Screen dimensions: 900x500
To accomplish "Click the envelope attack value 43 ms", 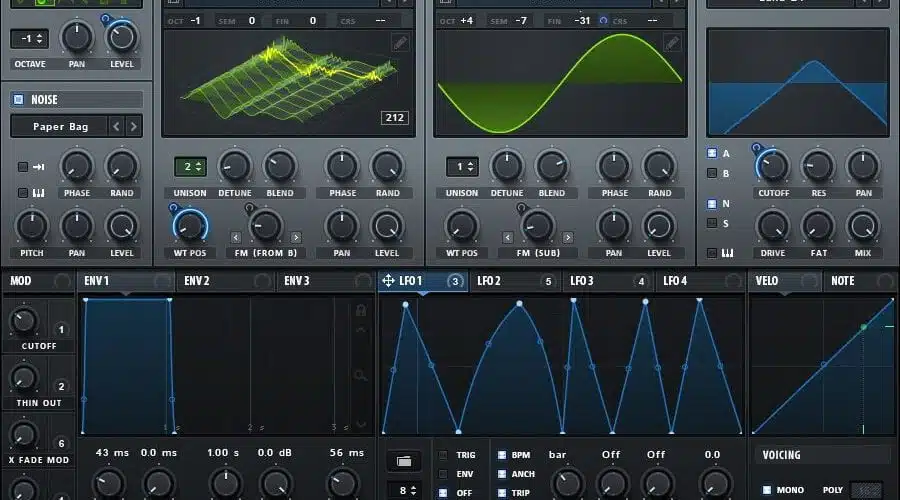I will pos(112,452).
